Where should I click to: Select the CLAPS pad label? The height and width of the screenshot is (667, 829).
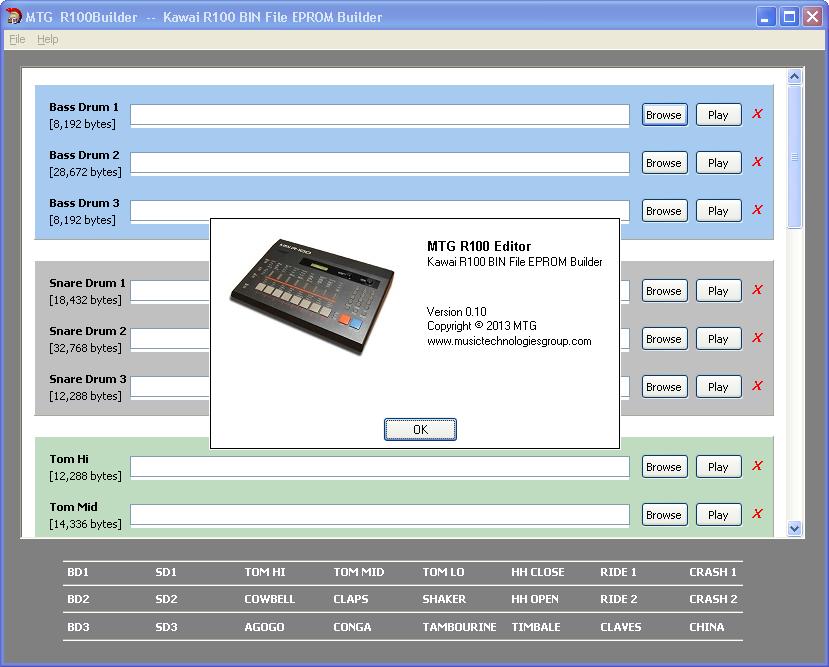[x=351, y=599]
